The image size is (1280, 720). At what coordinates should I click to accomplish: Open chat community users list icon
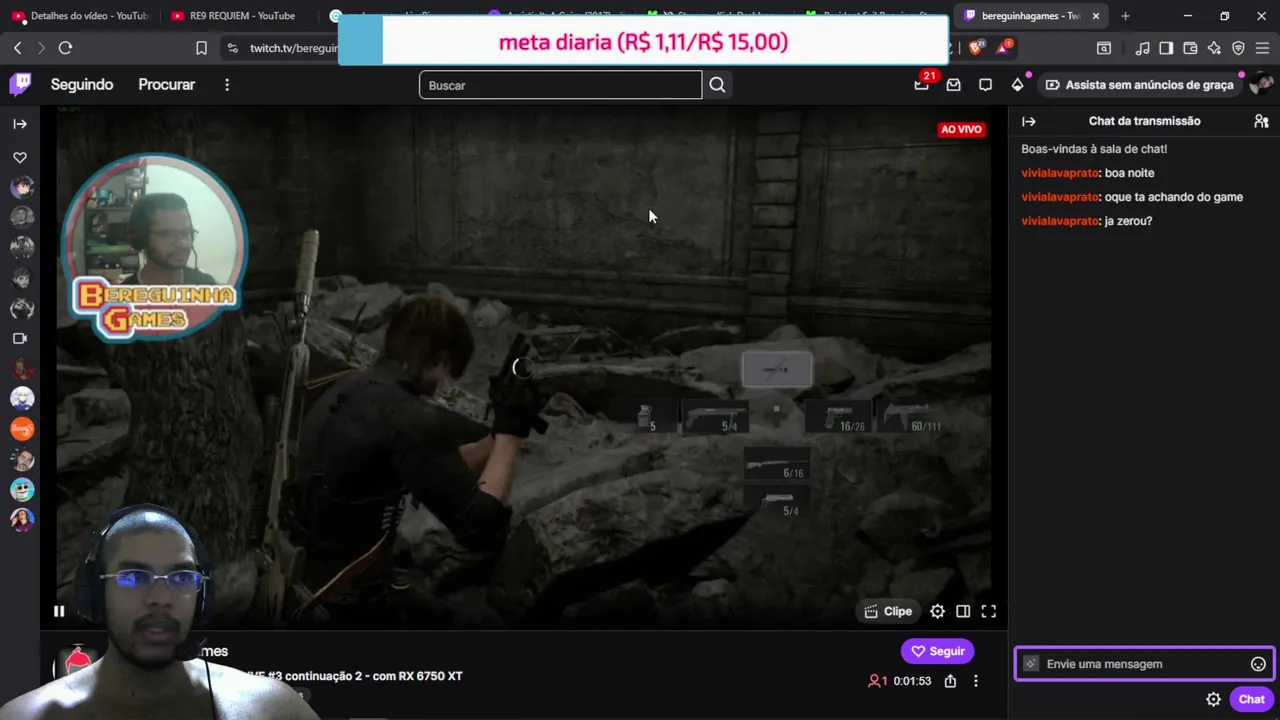1261,121
